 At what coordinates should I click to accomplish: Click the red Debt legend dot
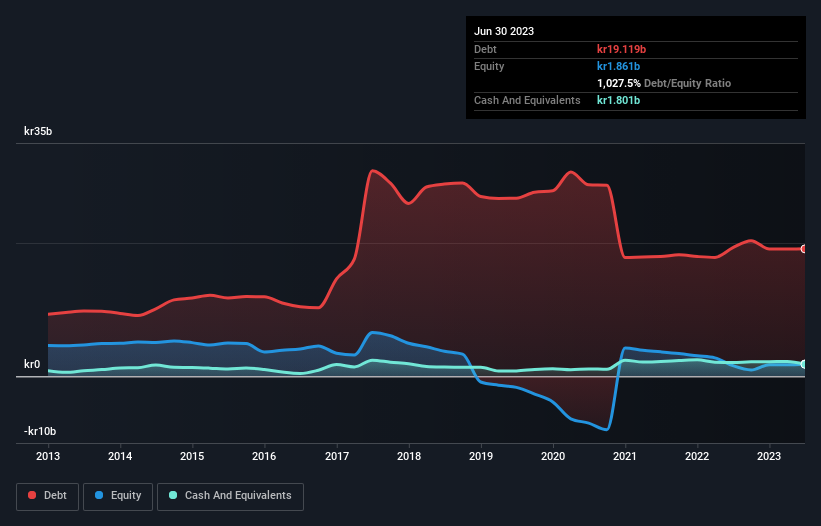[32, 495]
